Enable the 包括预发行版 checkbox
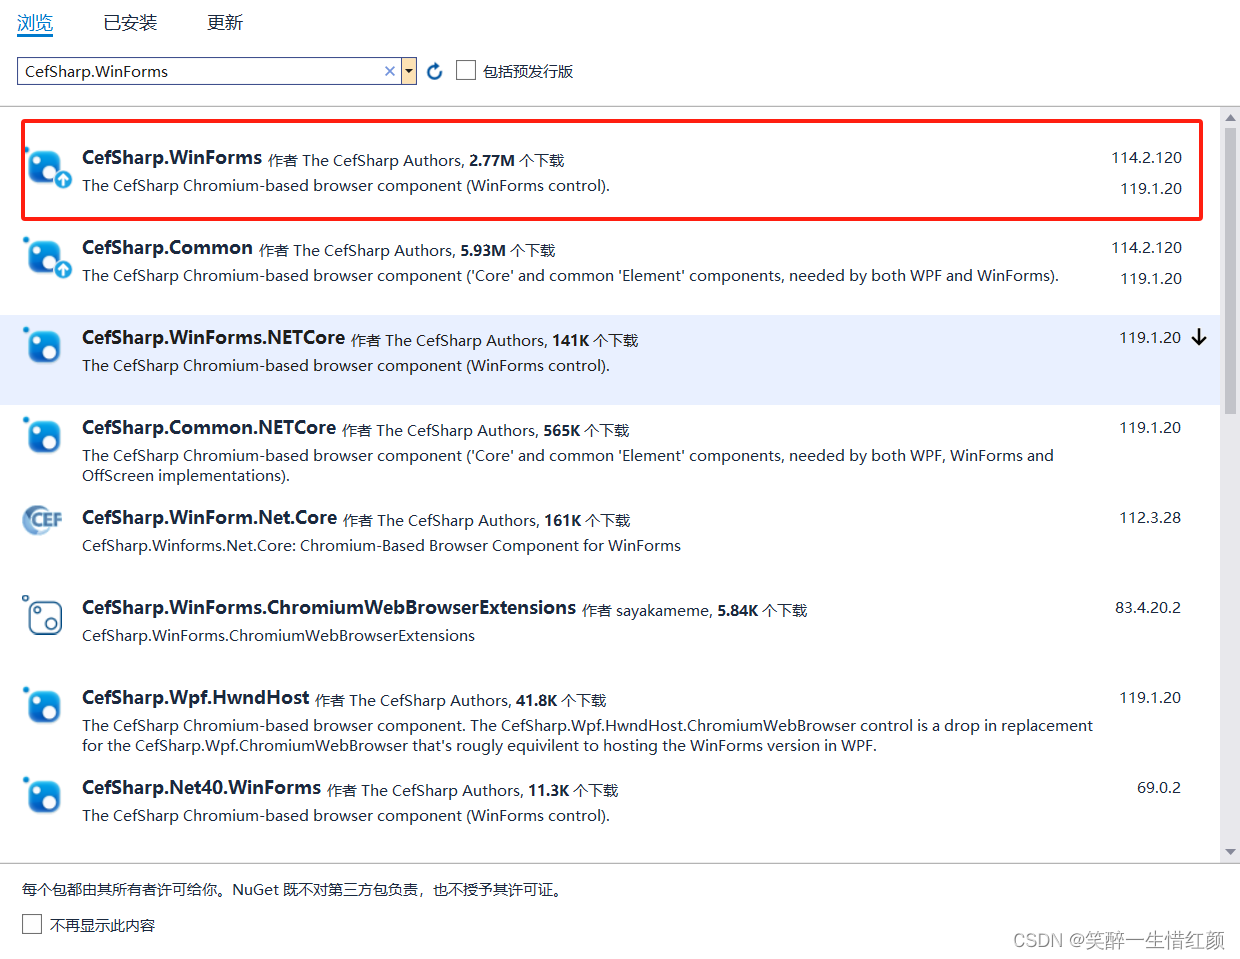The image size is (1240, 959). 466,70
